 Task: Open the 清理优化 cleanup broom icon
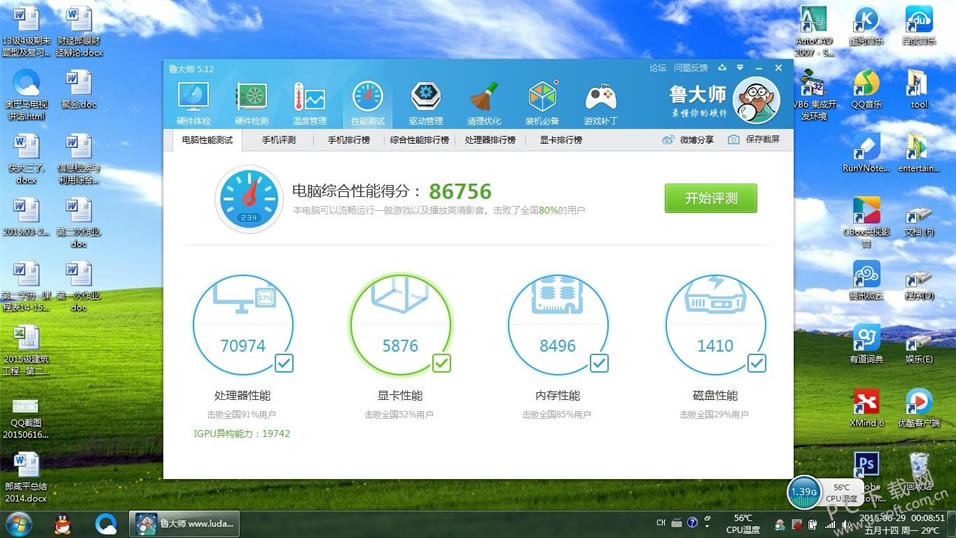[x=483, y=103]
